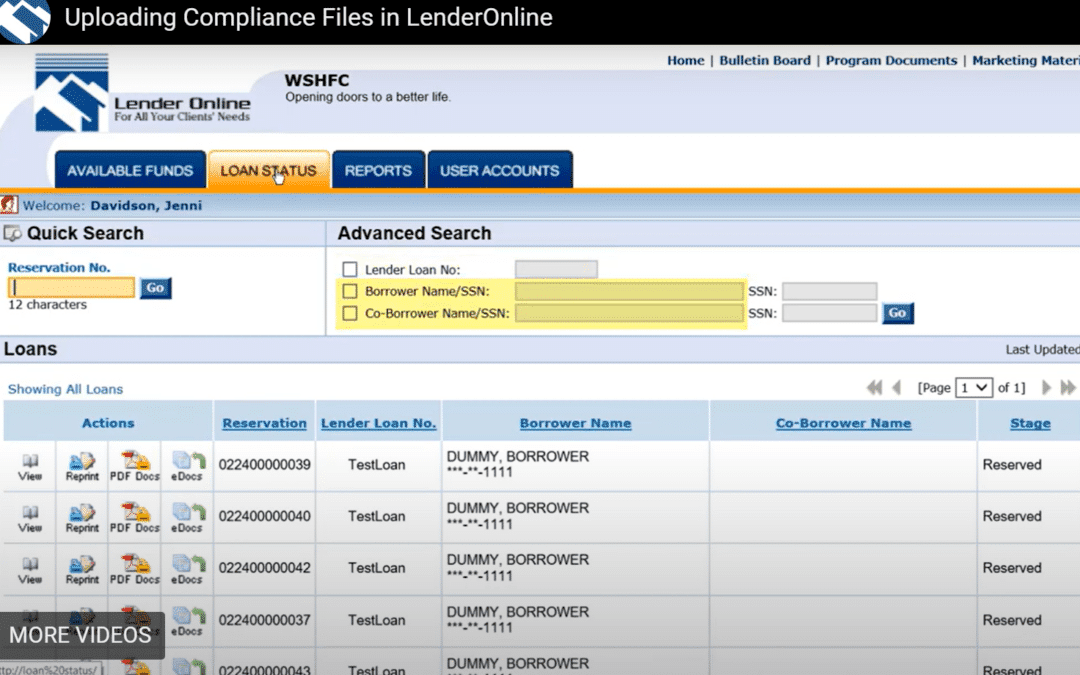This screenshot has height=675, width=1080.
Task: Go to next page of loans
Action: pos(1046,388)
